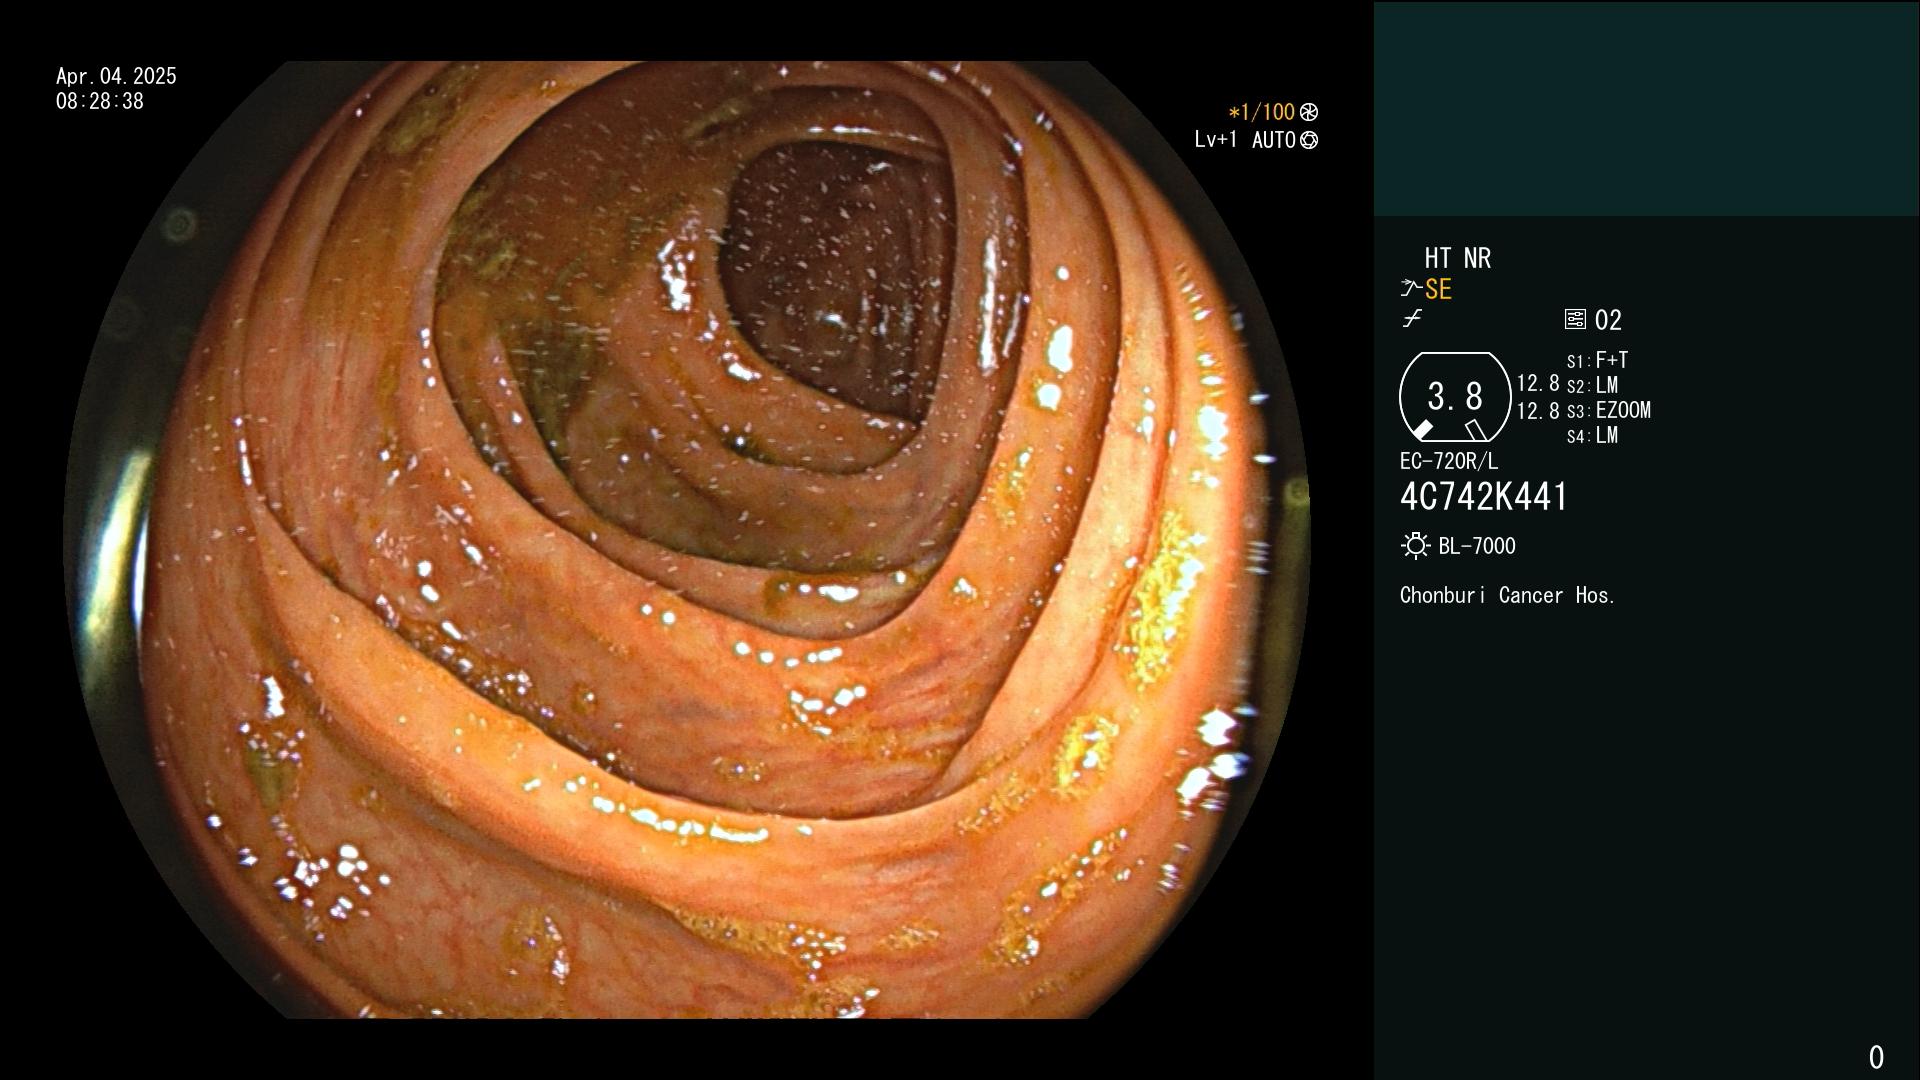The image size is (1920, 1080).
Task: Click the enhancement icon left of SE
Action: tap(1411, 289)
